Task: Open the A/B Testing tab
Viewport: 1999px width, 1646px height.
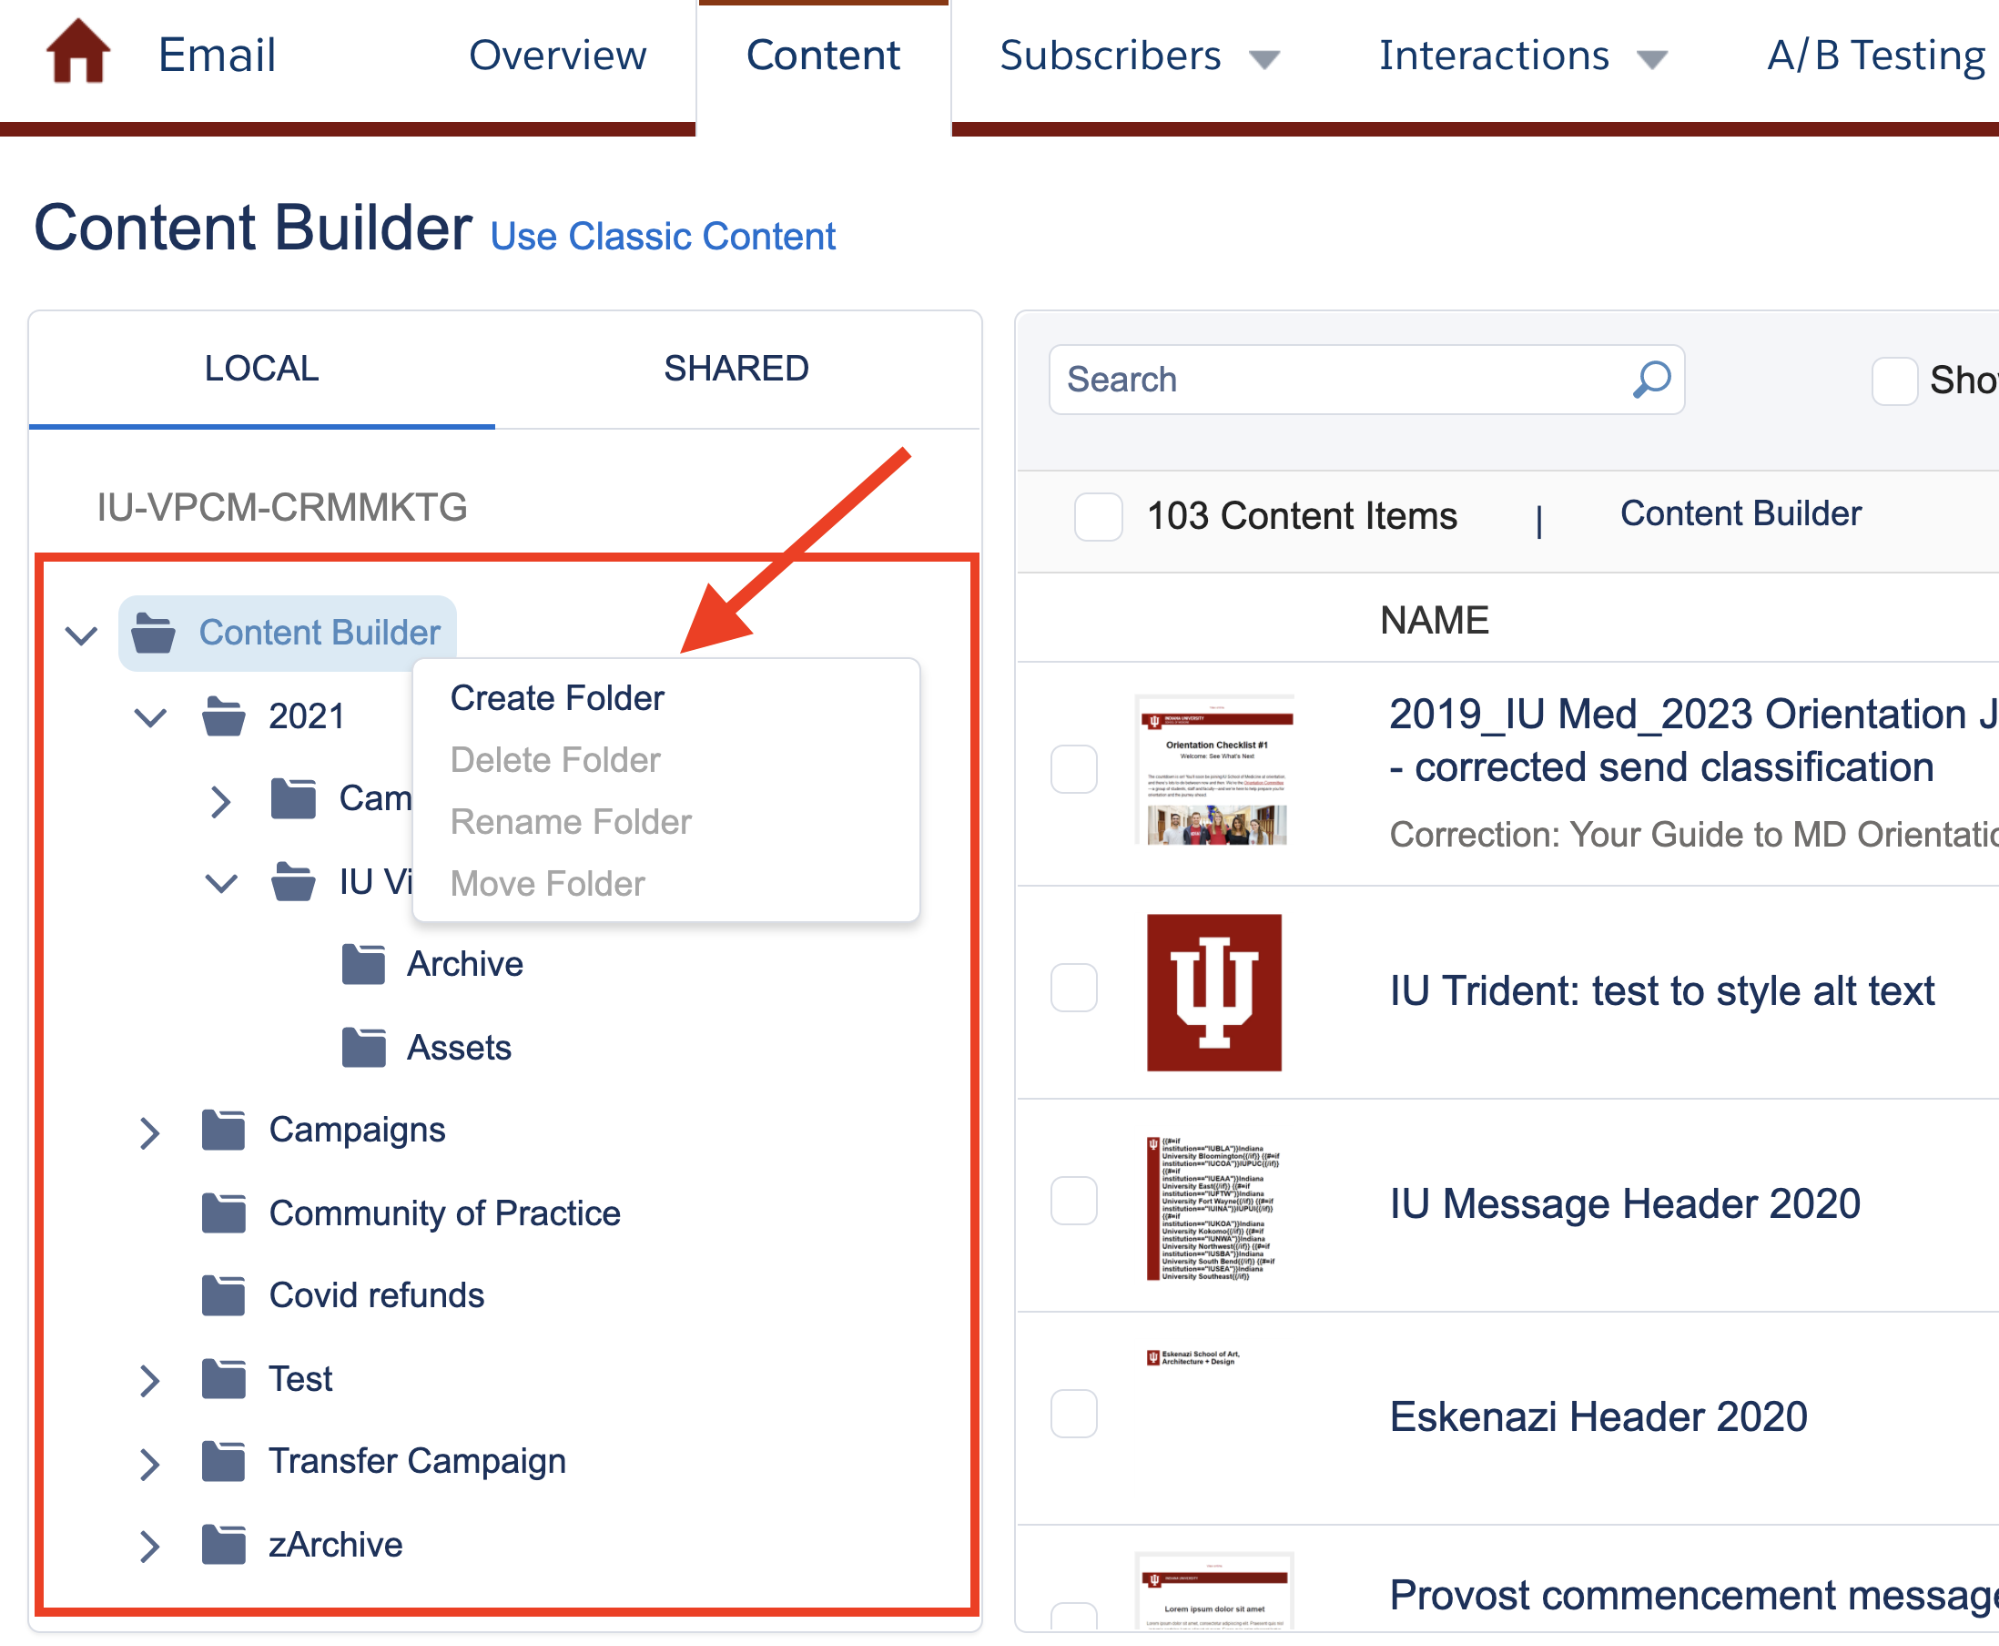Action: coord(1876,56)
